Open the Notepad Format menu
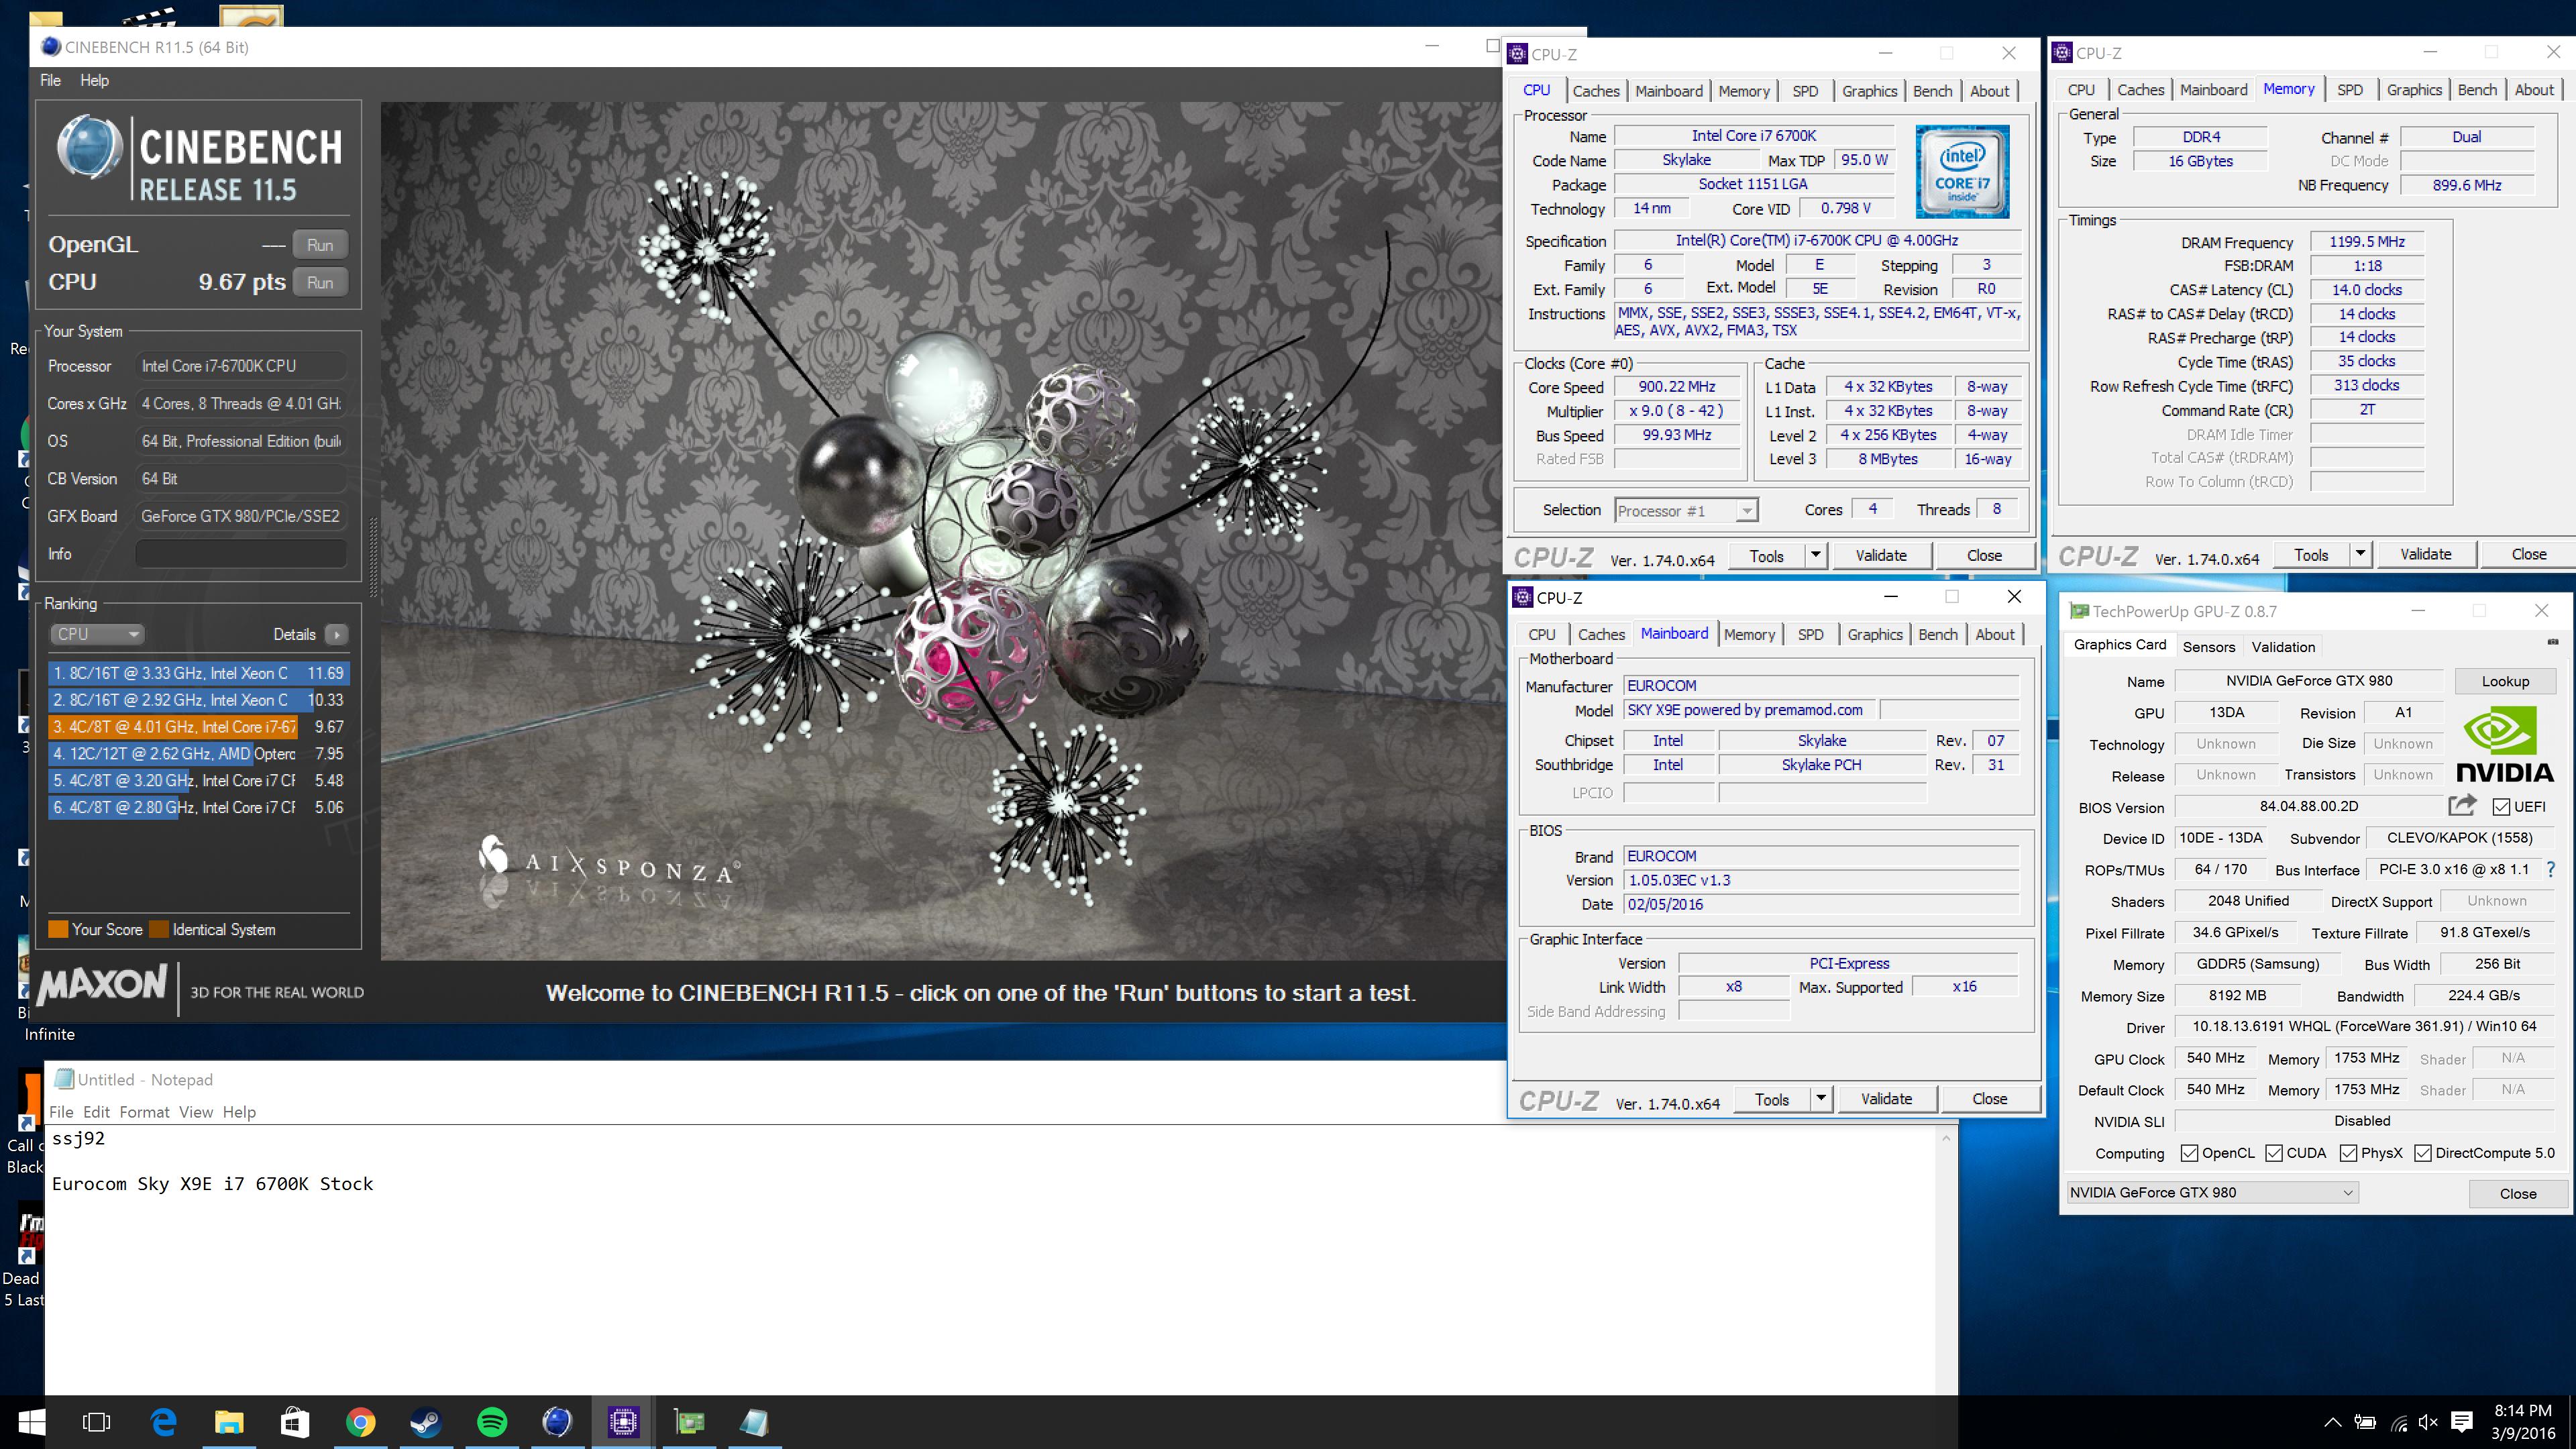The height and width of the screenshot is (1449, 2576). (x=145, y=1112)
